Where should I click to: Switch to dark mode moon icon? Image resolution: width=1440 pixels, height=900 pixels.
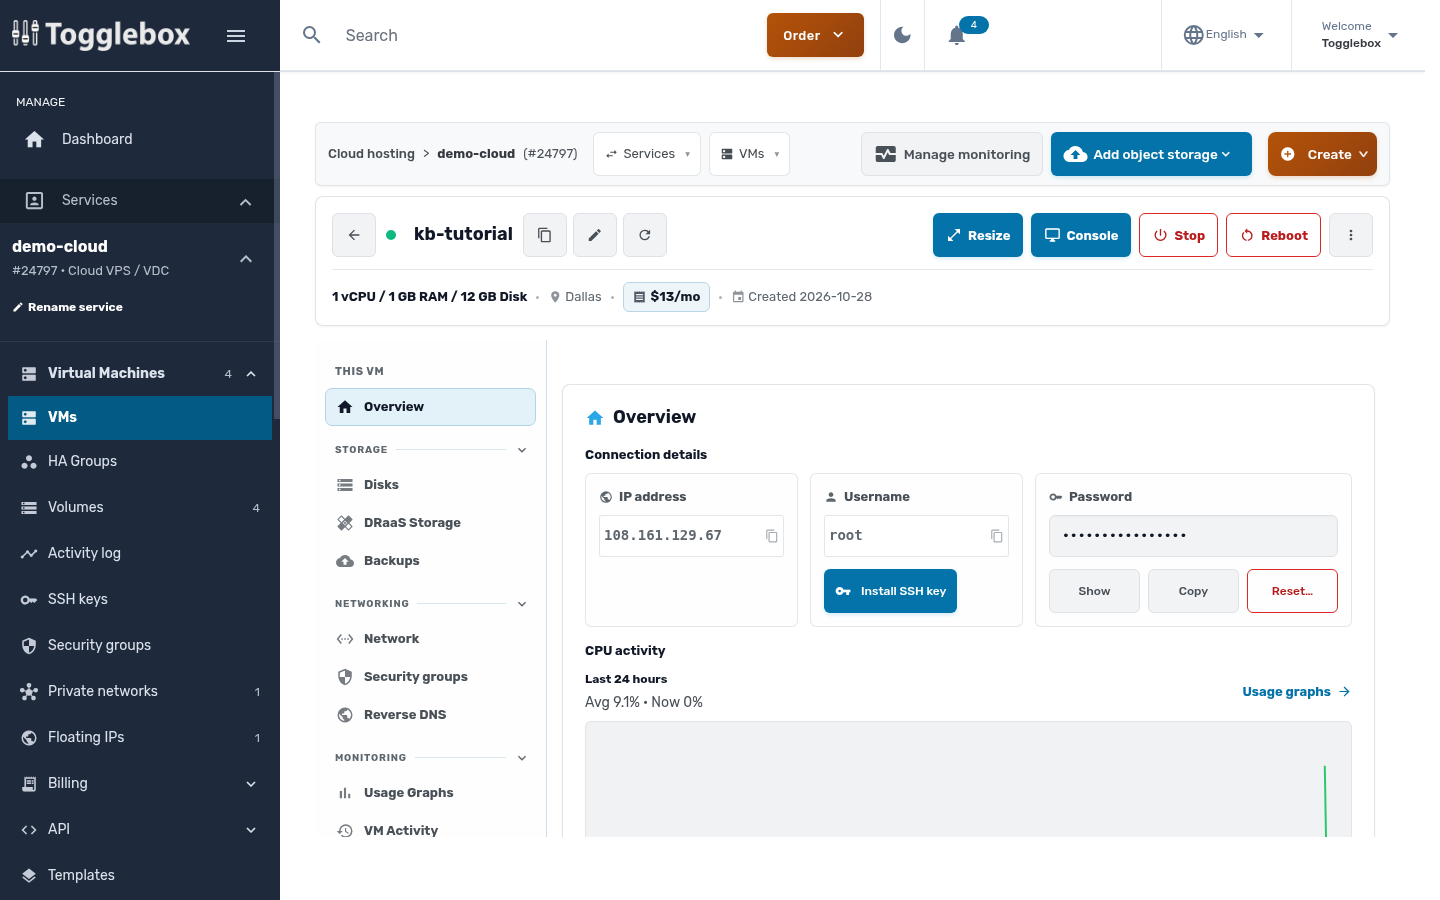902,35
